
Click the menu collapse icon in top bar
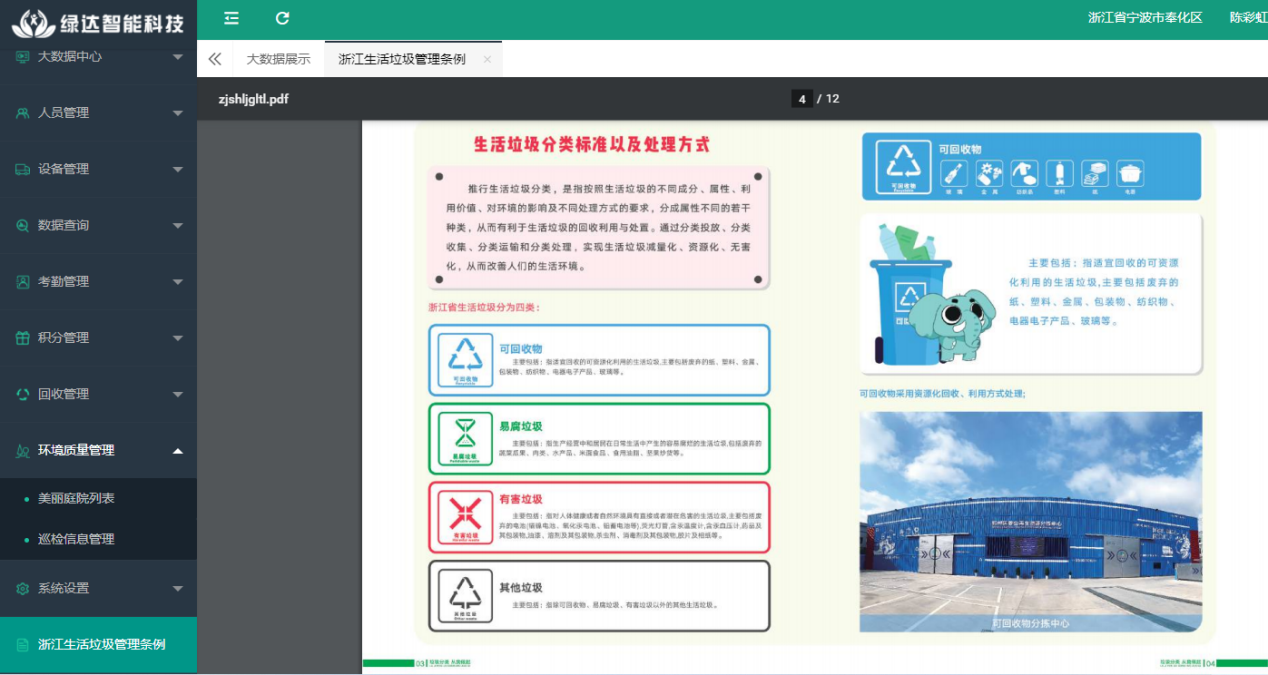pos(231,18)
